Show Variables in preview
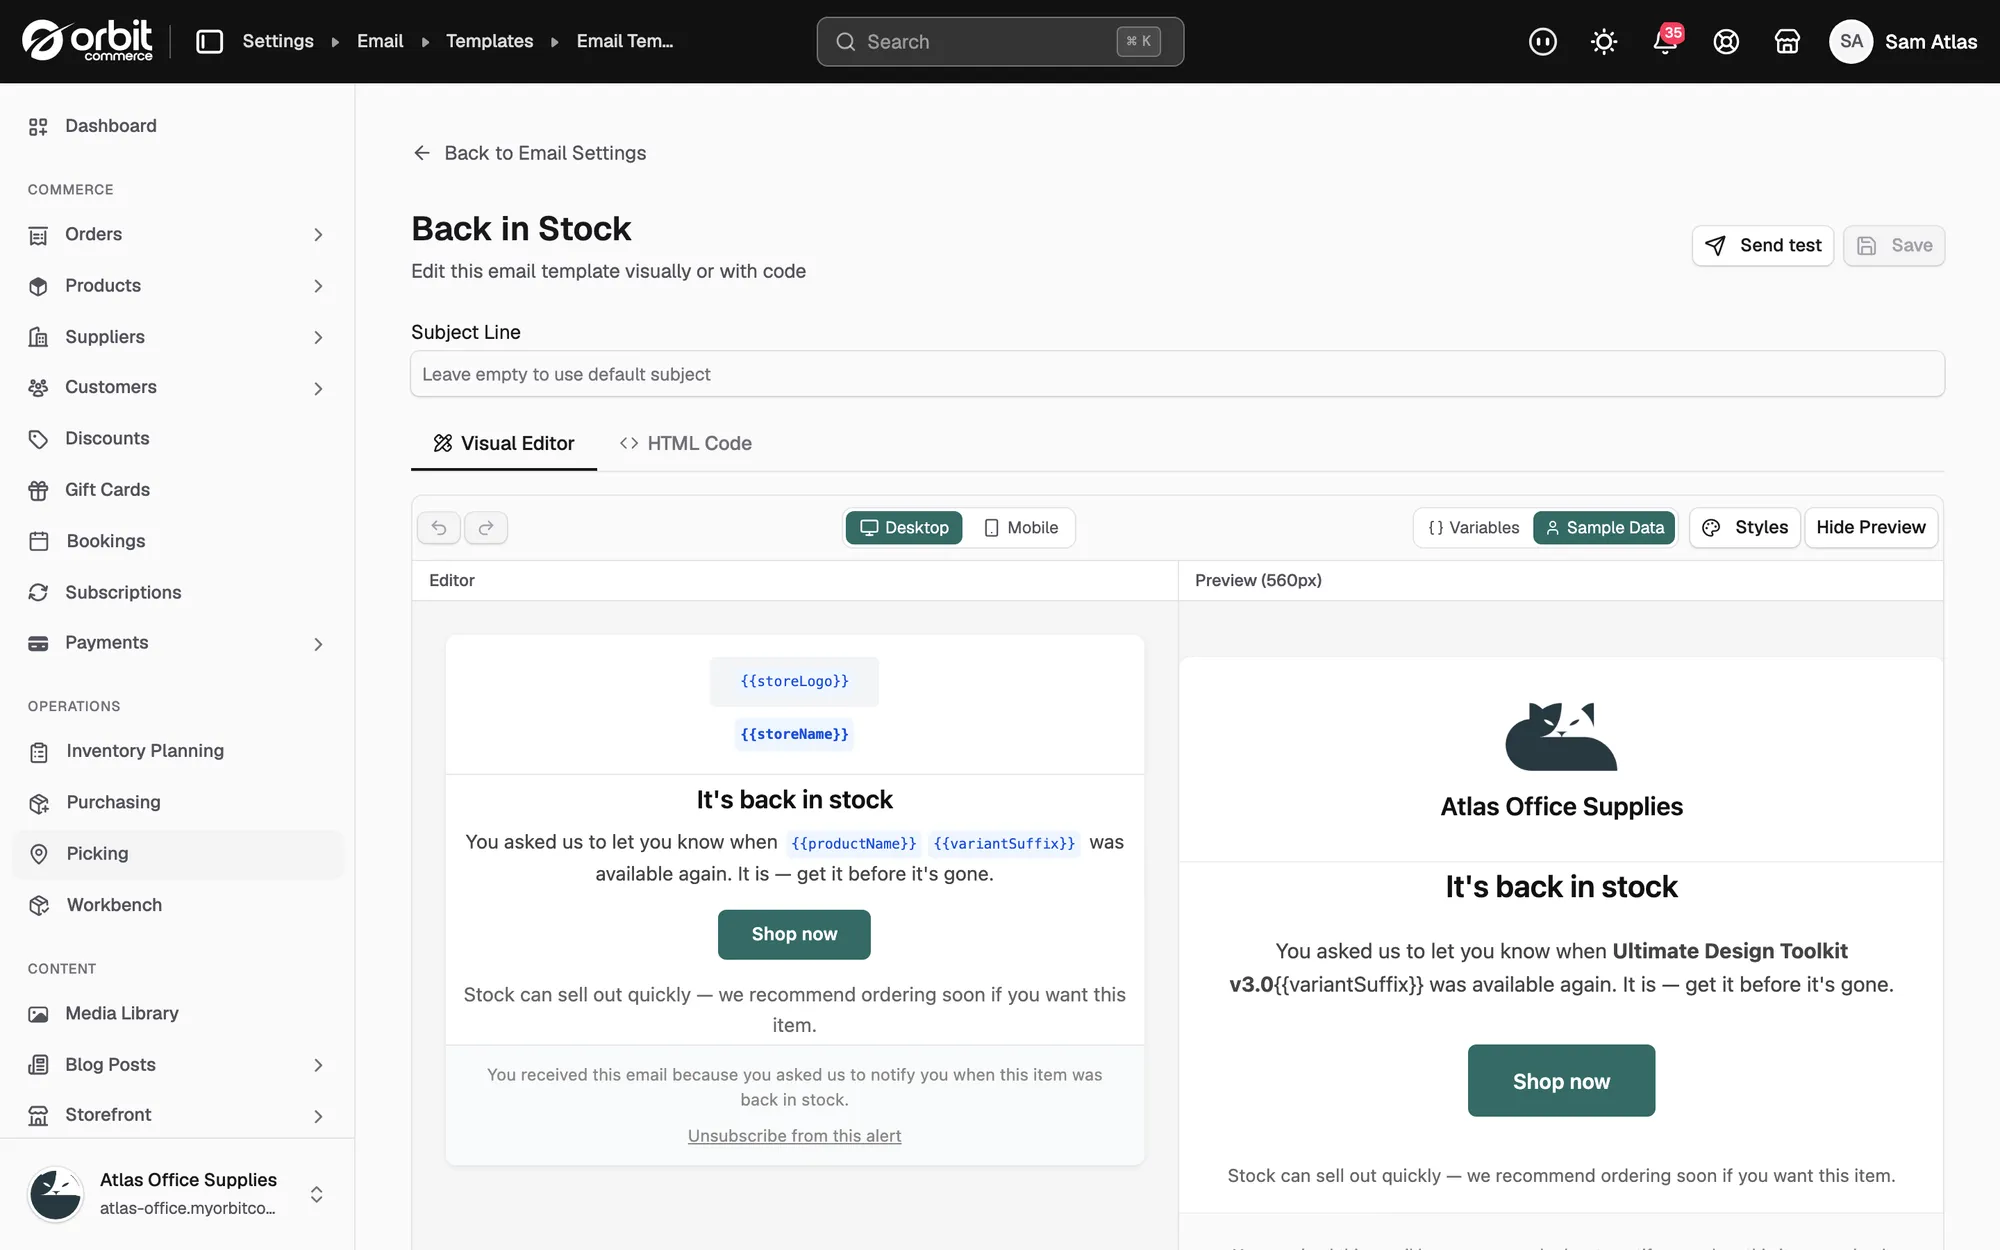 (1473, 527)
